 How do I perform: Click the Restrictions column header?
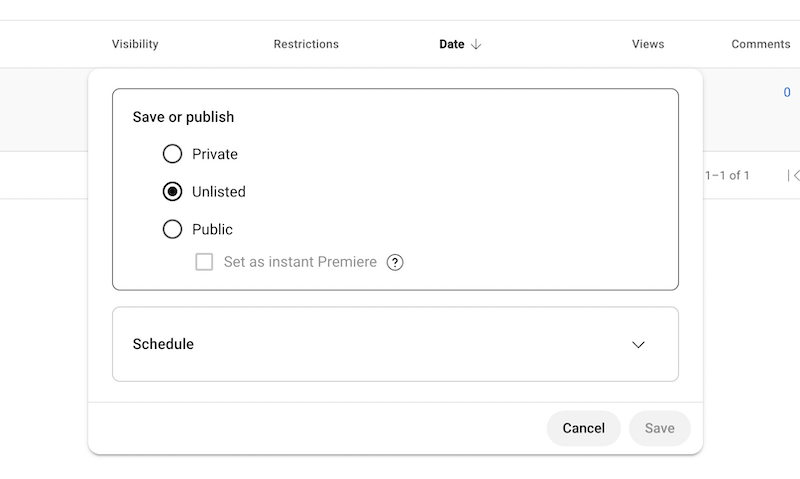pyautogui.click(x=306, y=44)
